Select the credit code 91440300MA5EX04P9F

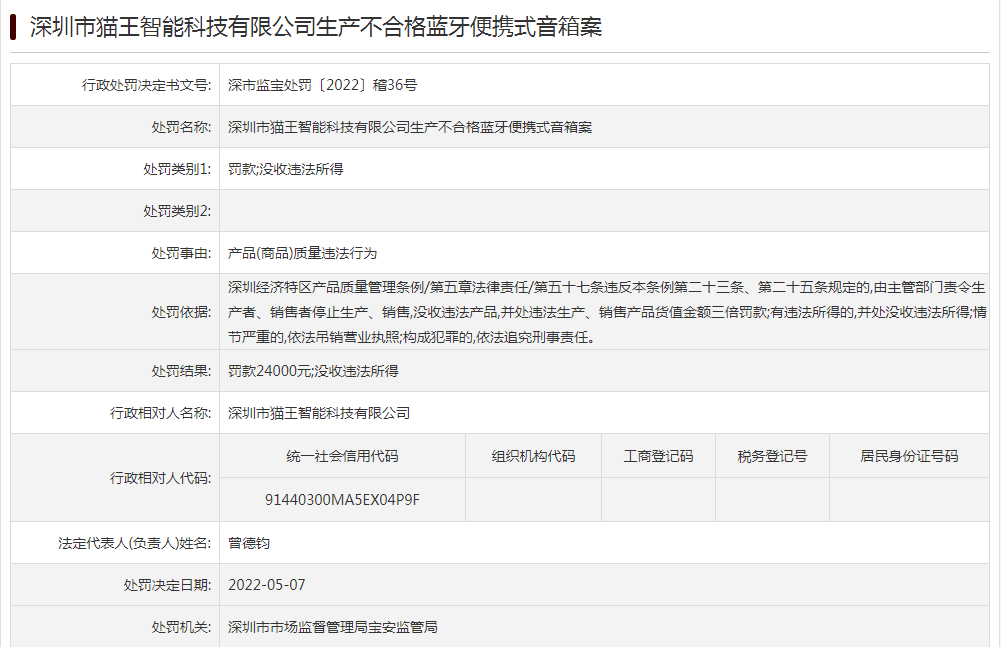(x=342, y=499)
